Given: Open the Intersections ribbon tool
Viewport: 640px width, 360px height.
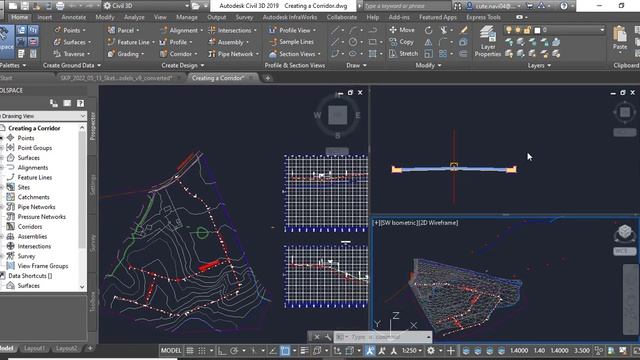Looking at the screenshot, I should click(x=232, y=30).
